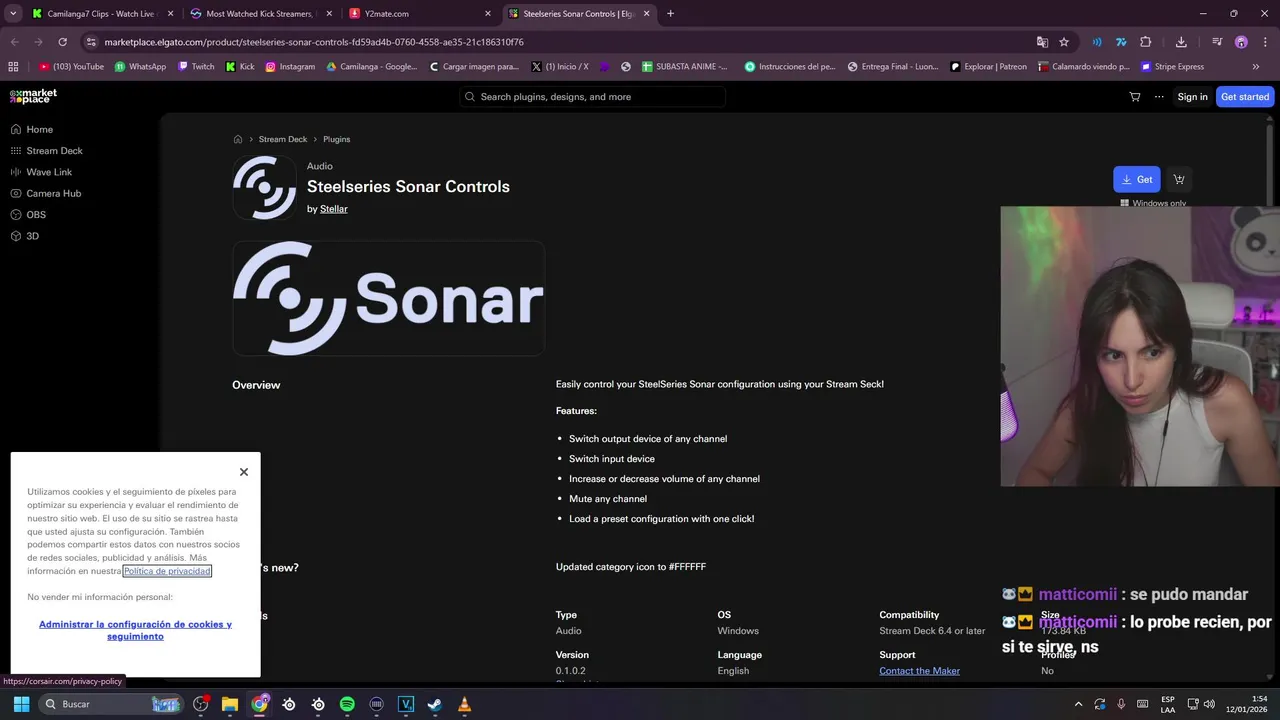Open Chrome three-dot menu
The width and height of the screenshot is (1280, 720).
[1265, 42]
